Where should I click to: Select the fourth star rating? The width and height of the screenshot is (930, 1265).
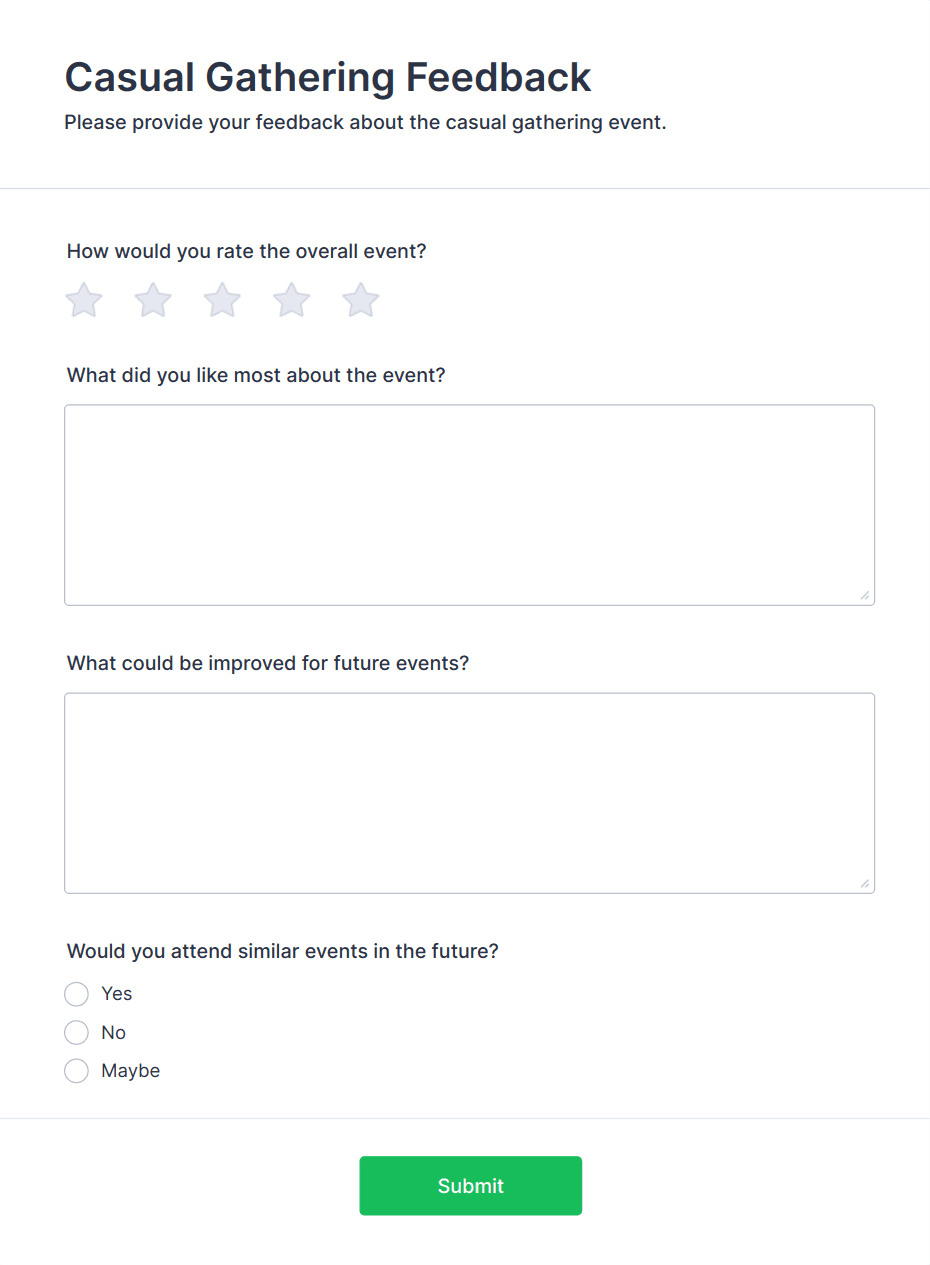pyautogui.click(x=291, y=300)
